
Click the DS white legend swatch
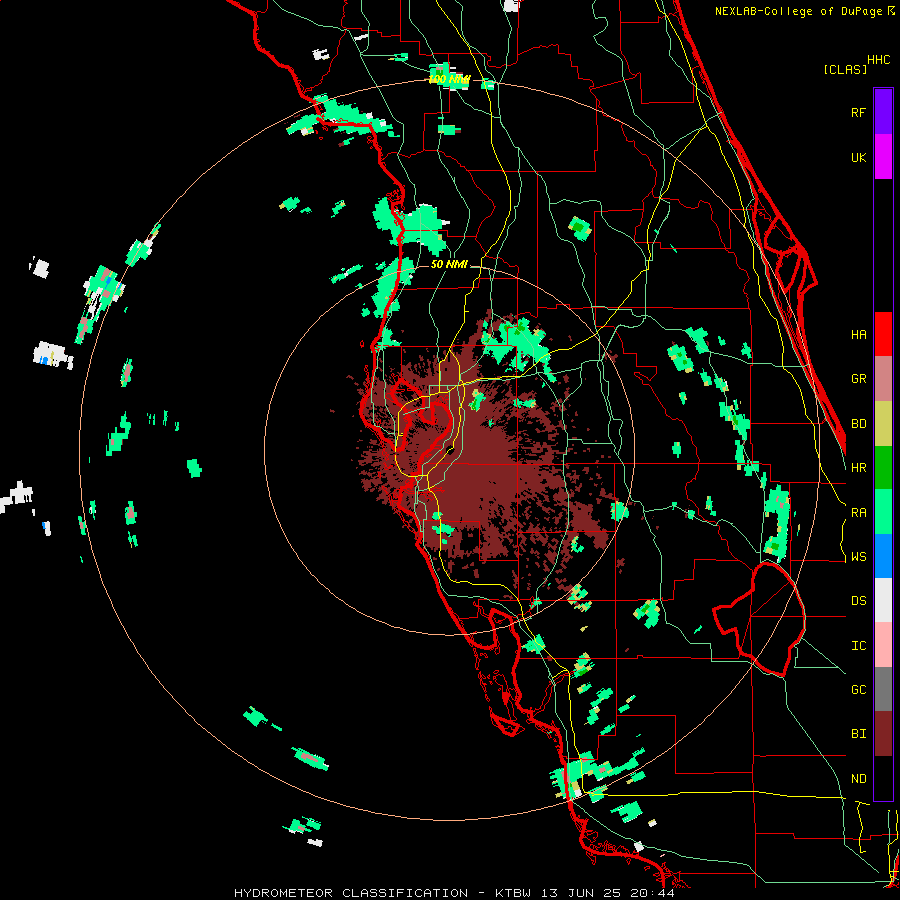click(883, 600)
